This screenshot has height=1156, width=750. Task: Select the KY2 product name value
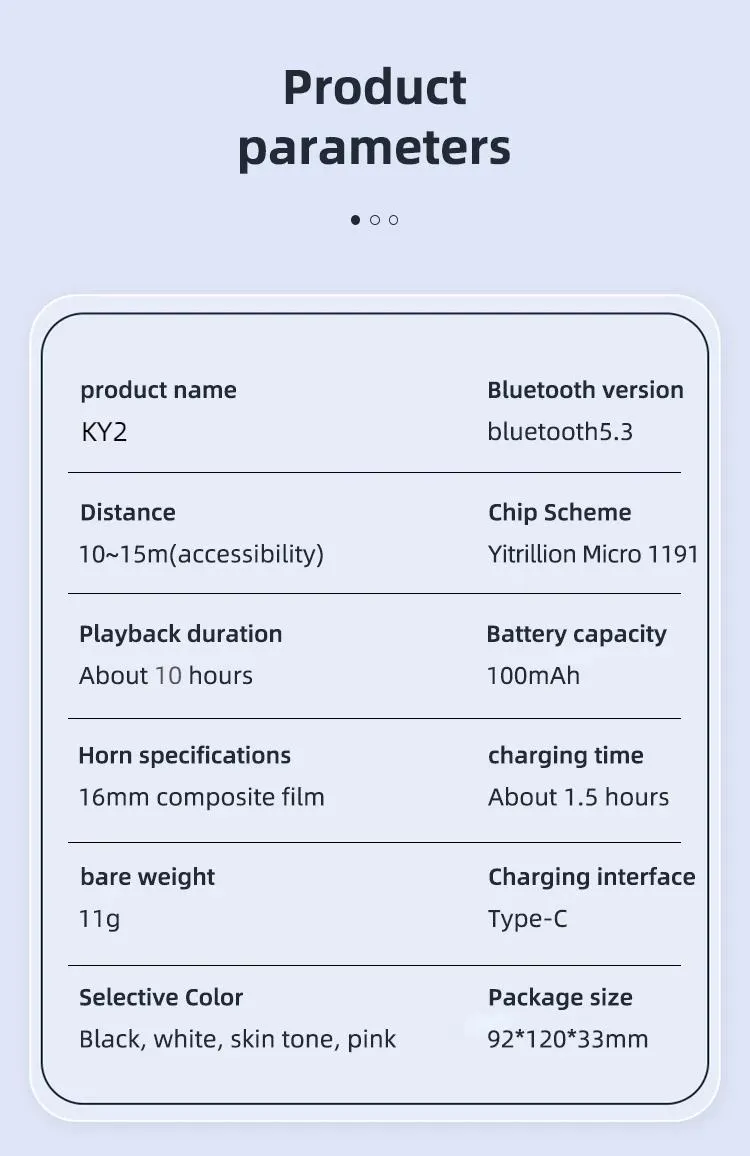(104, 432)
